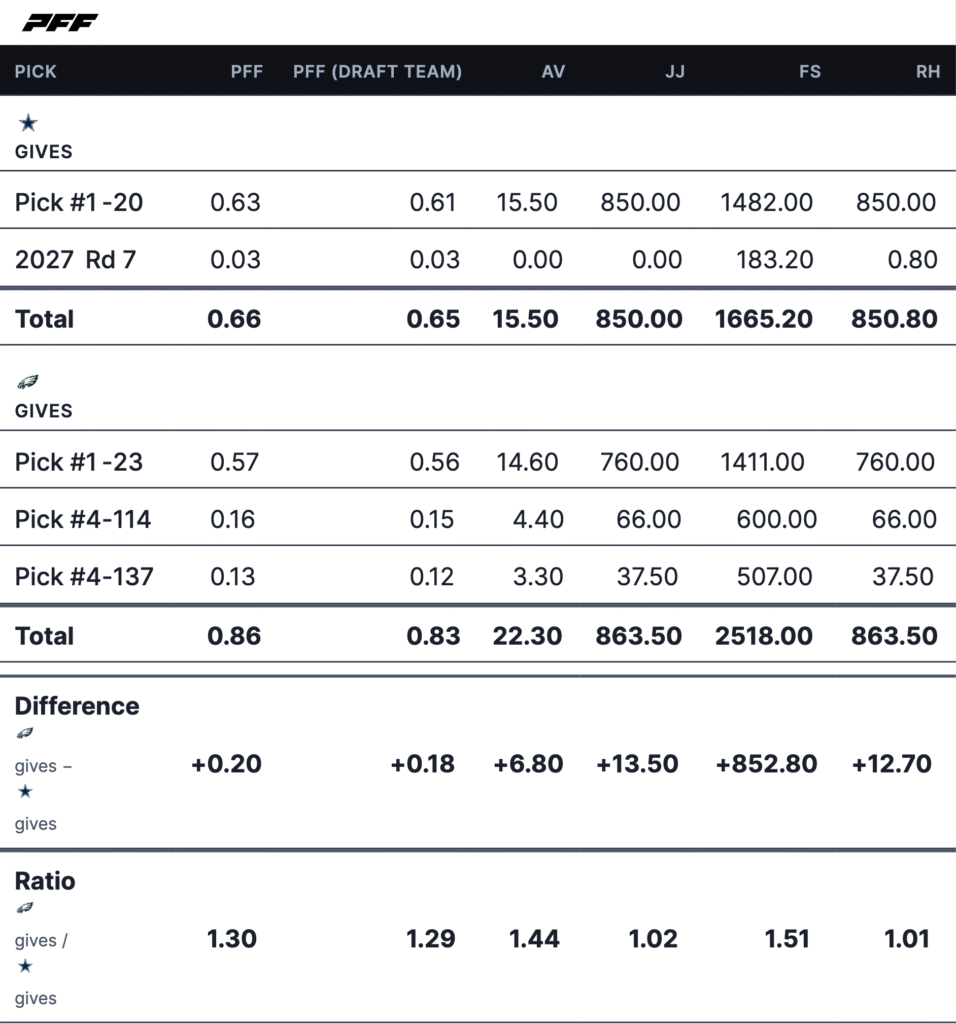Click the Eagles logo under Difference heading

[25, 733]
